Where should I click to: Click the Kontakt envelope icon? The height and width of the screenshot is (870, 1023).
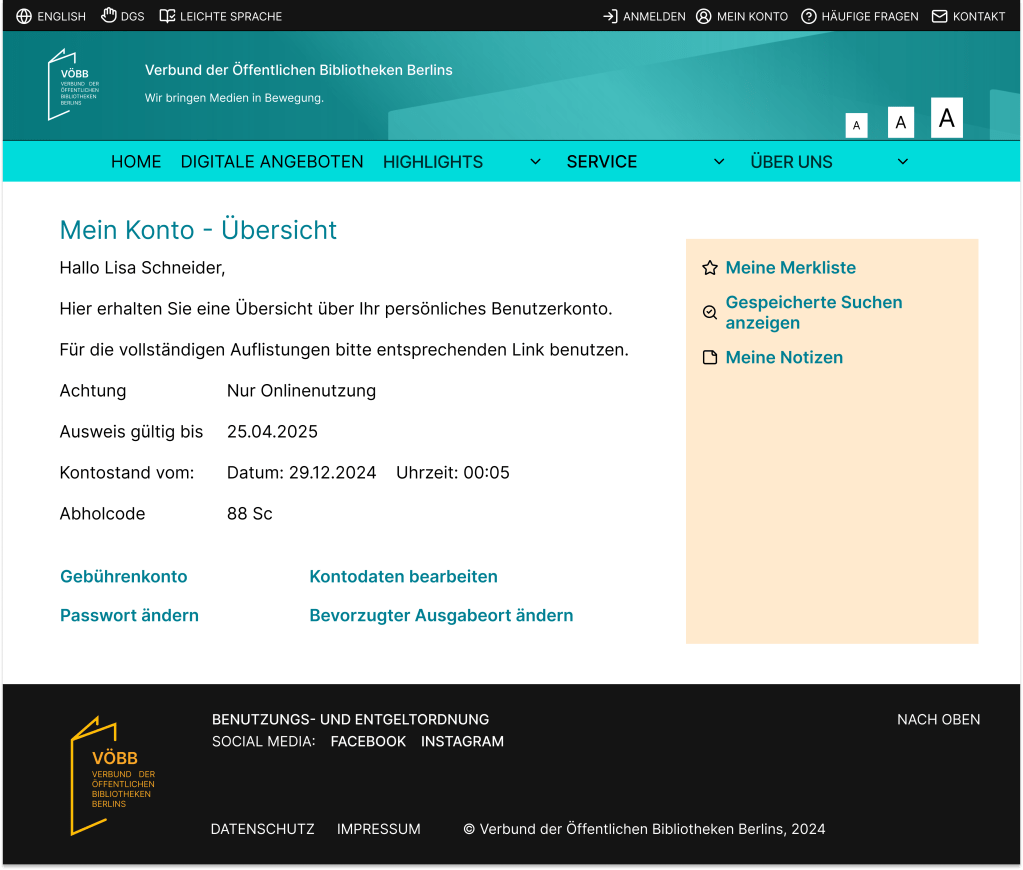coord(939,16)
